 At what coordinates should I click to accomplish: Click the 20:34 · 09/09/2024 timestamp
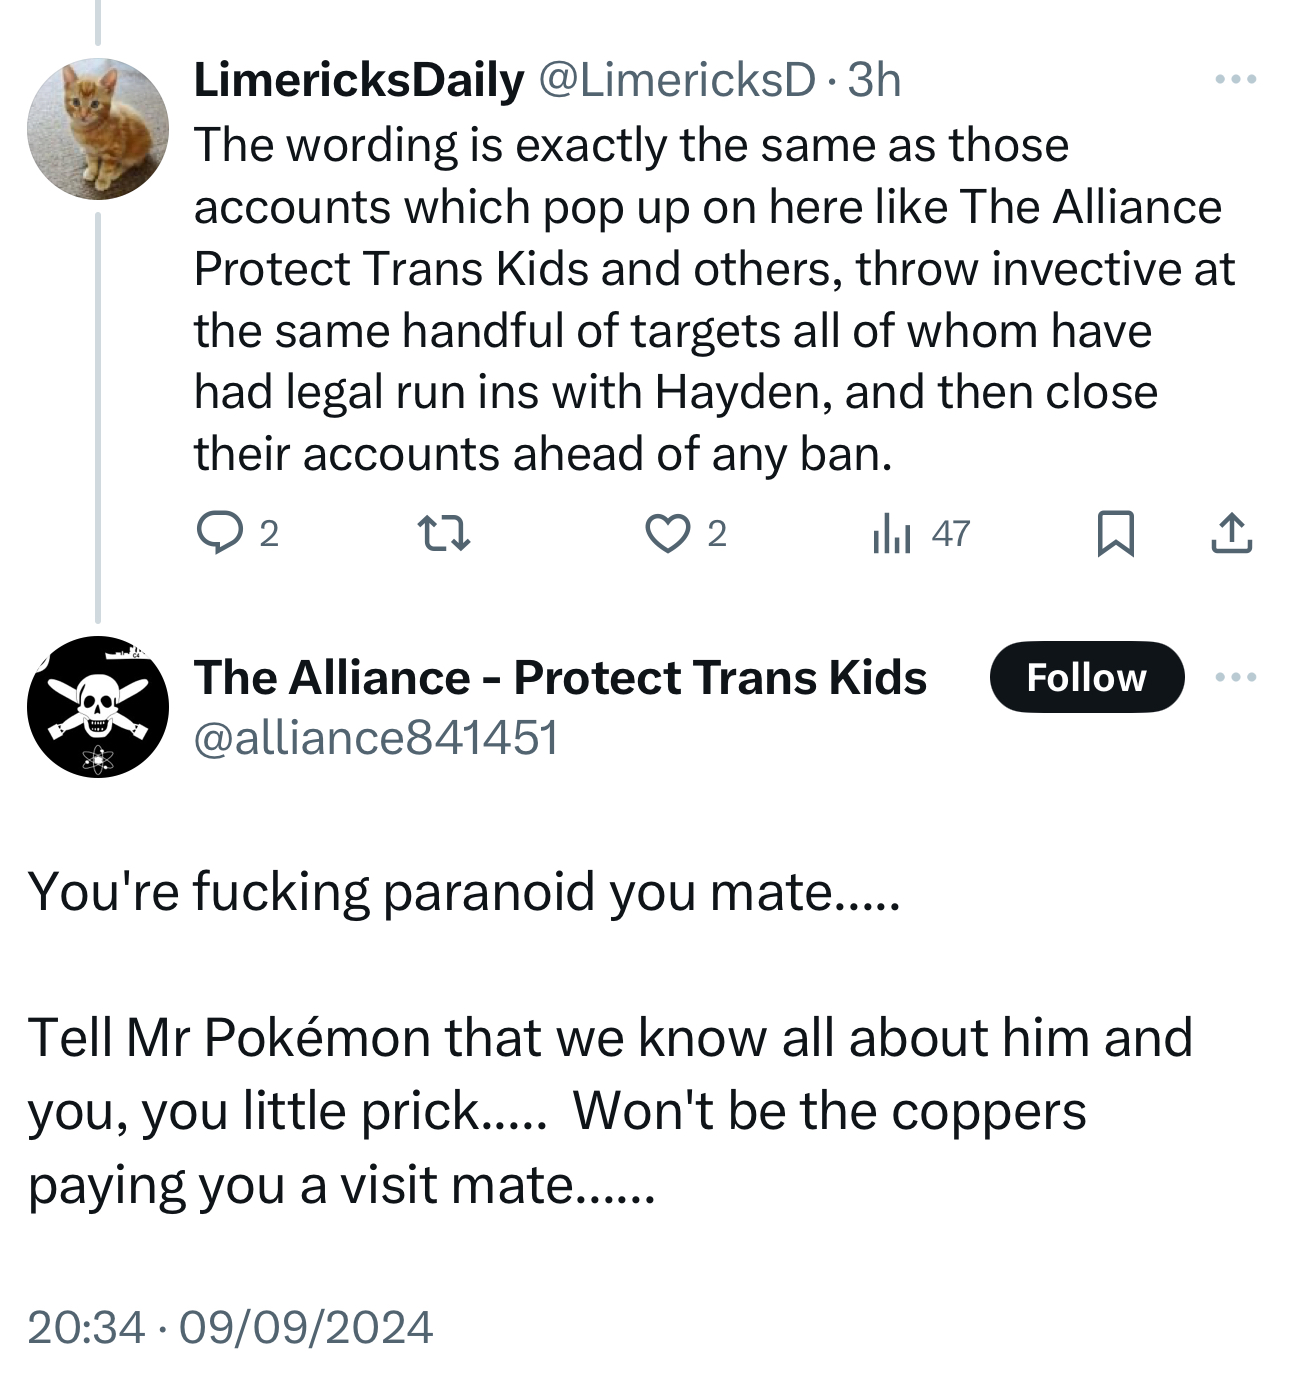[x=230, y=1327]
